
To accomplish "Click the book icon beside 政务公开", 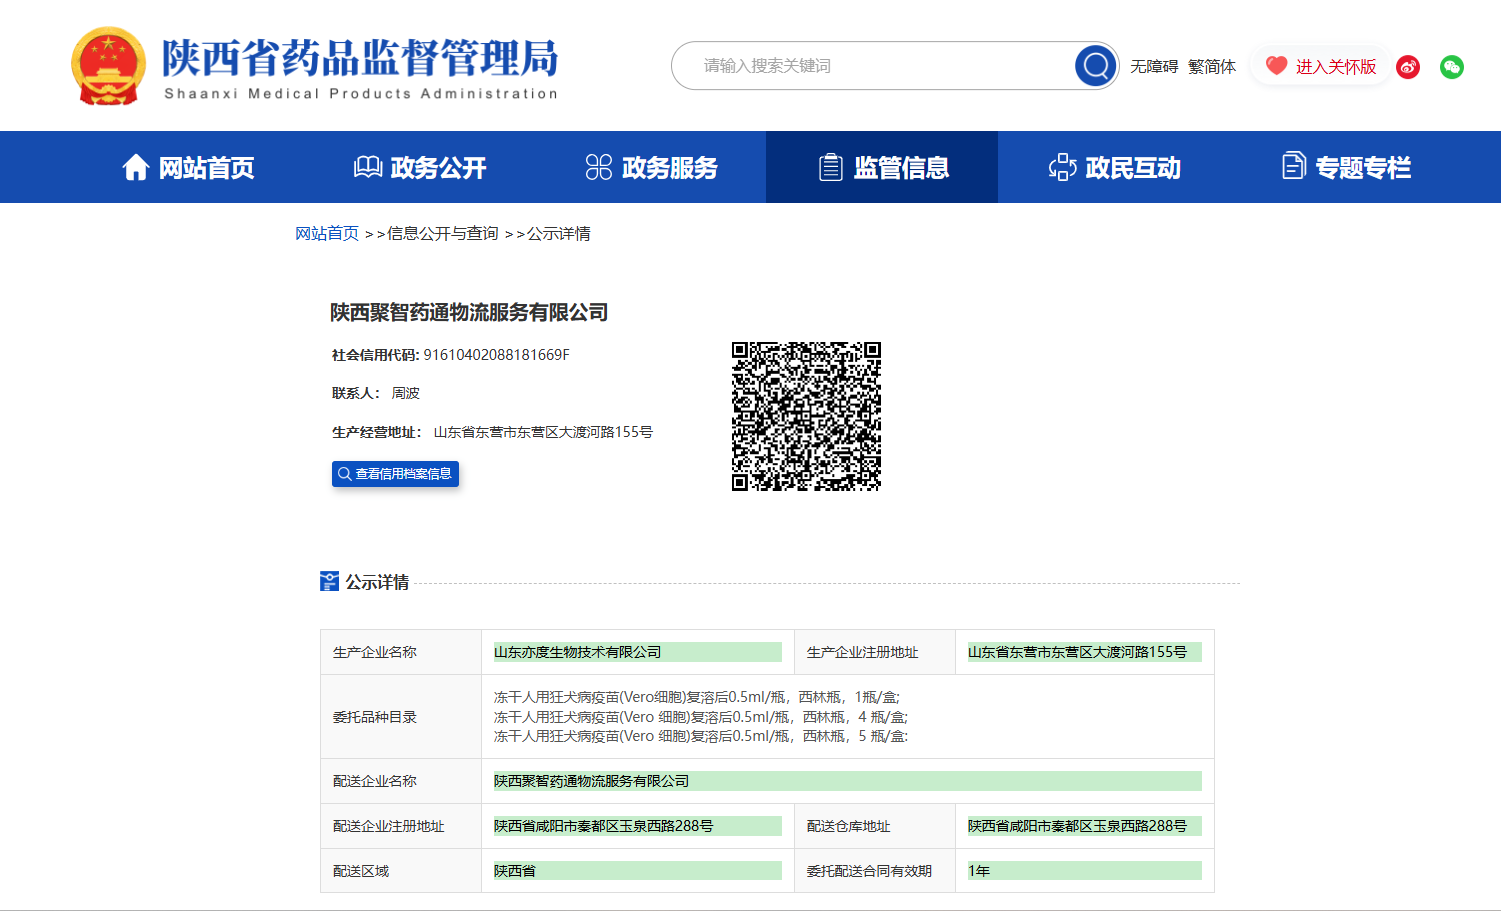I will 367,167.
